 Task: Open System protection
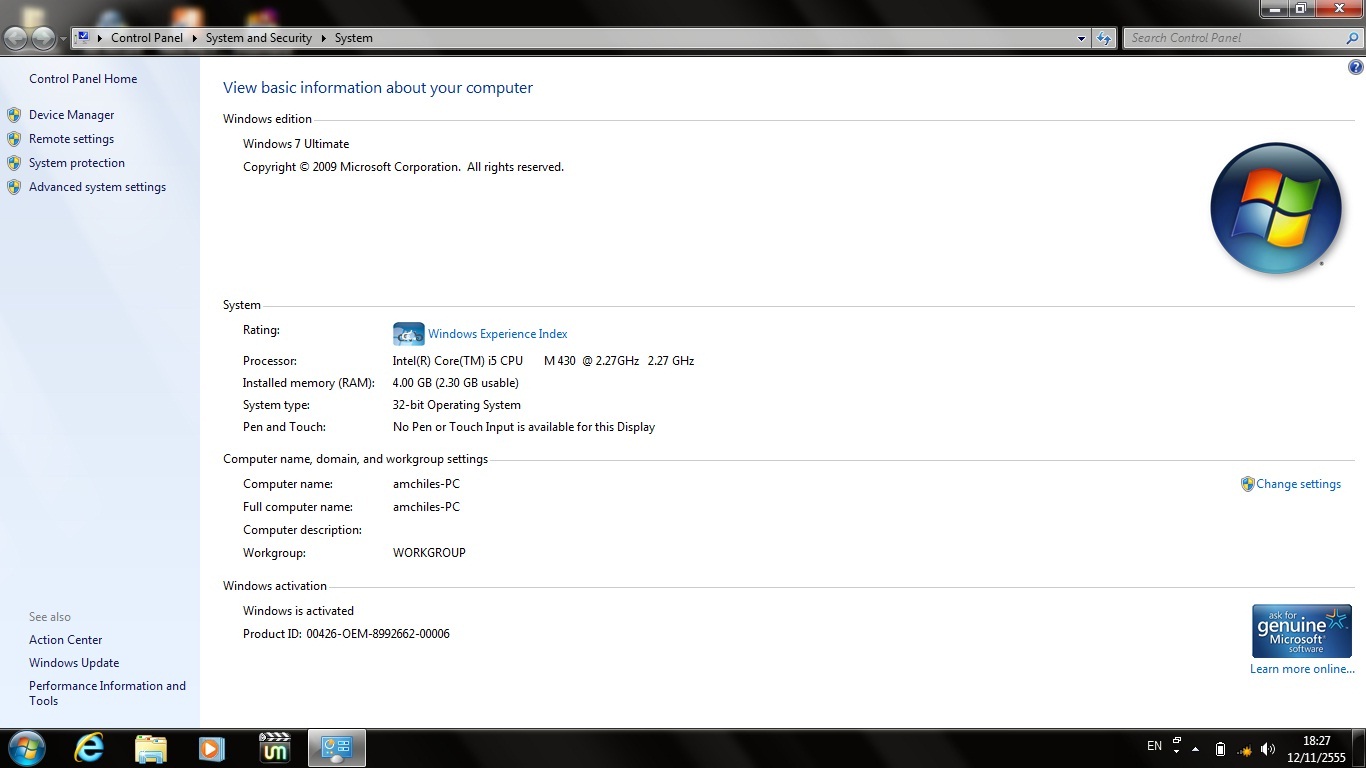pos(77,163)
